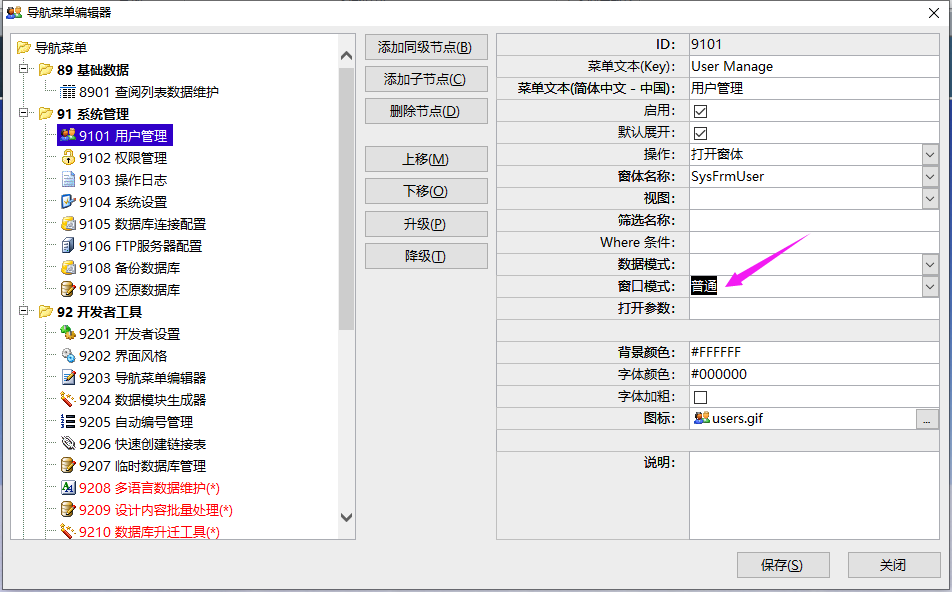Viewport: 952px width, 592px height.
Task: Select the 9102 权限管理 tree row
Action: (123, 158)
